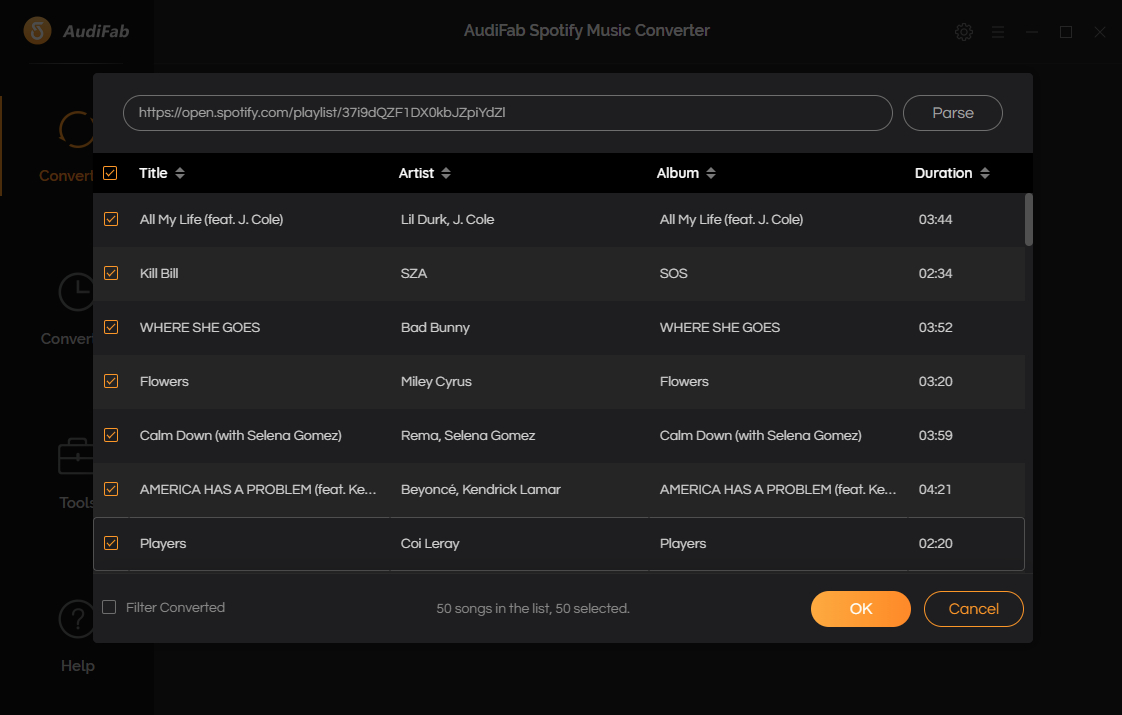Image resolution: width=1122 pixels, height=715 pixels.
Task: Sort songs by Artist column arrows
Action: pyautogui.click(x=446, y=172)
